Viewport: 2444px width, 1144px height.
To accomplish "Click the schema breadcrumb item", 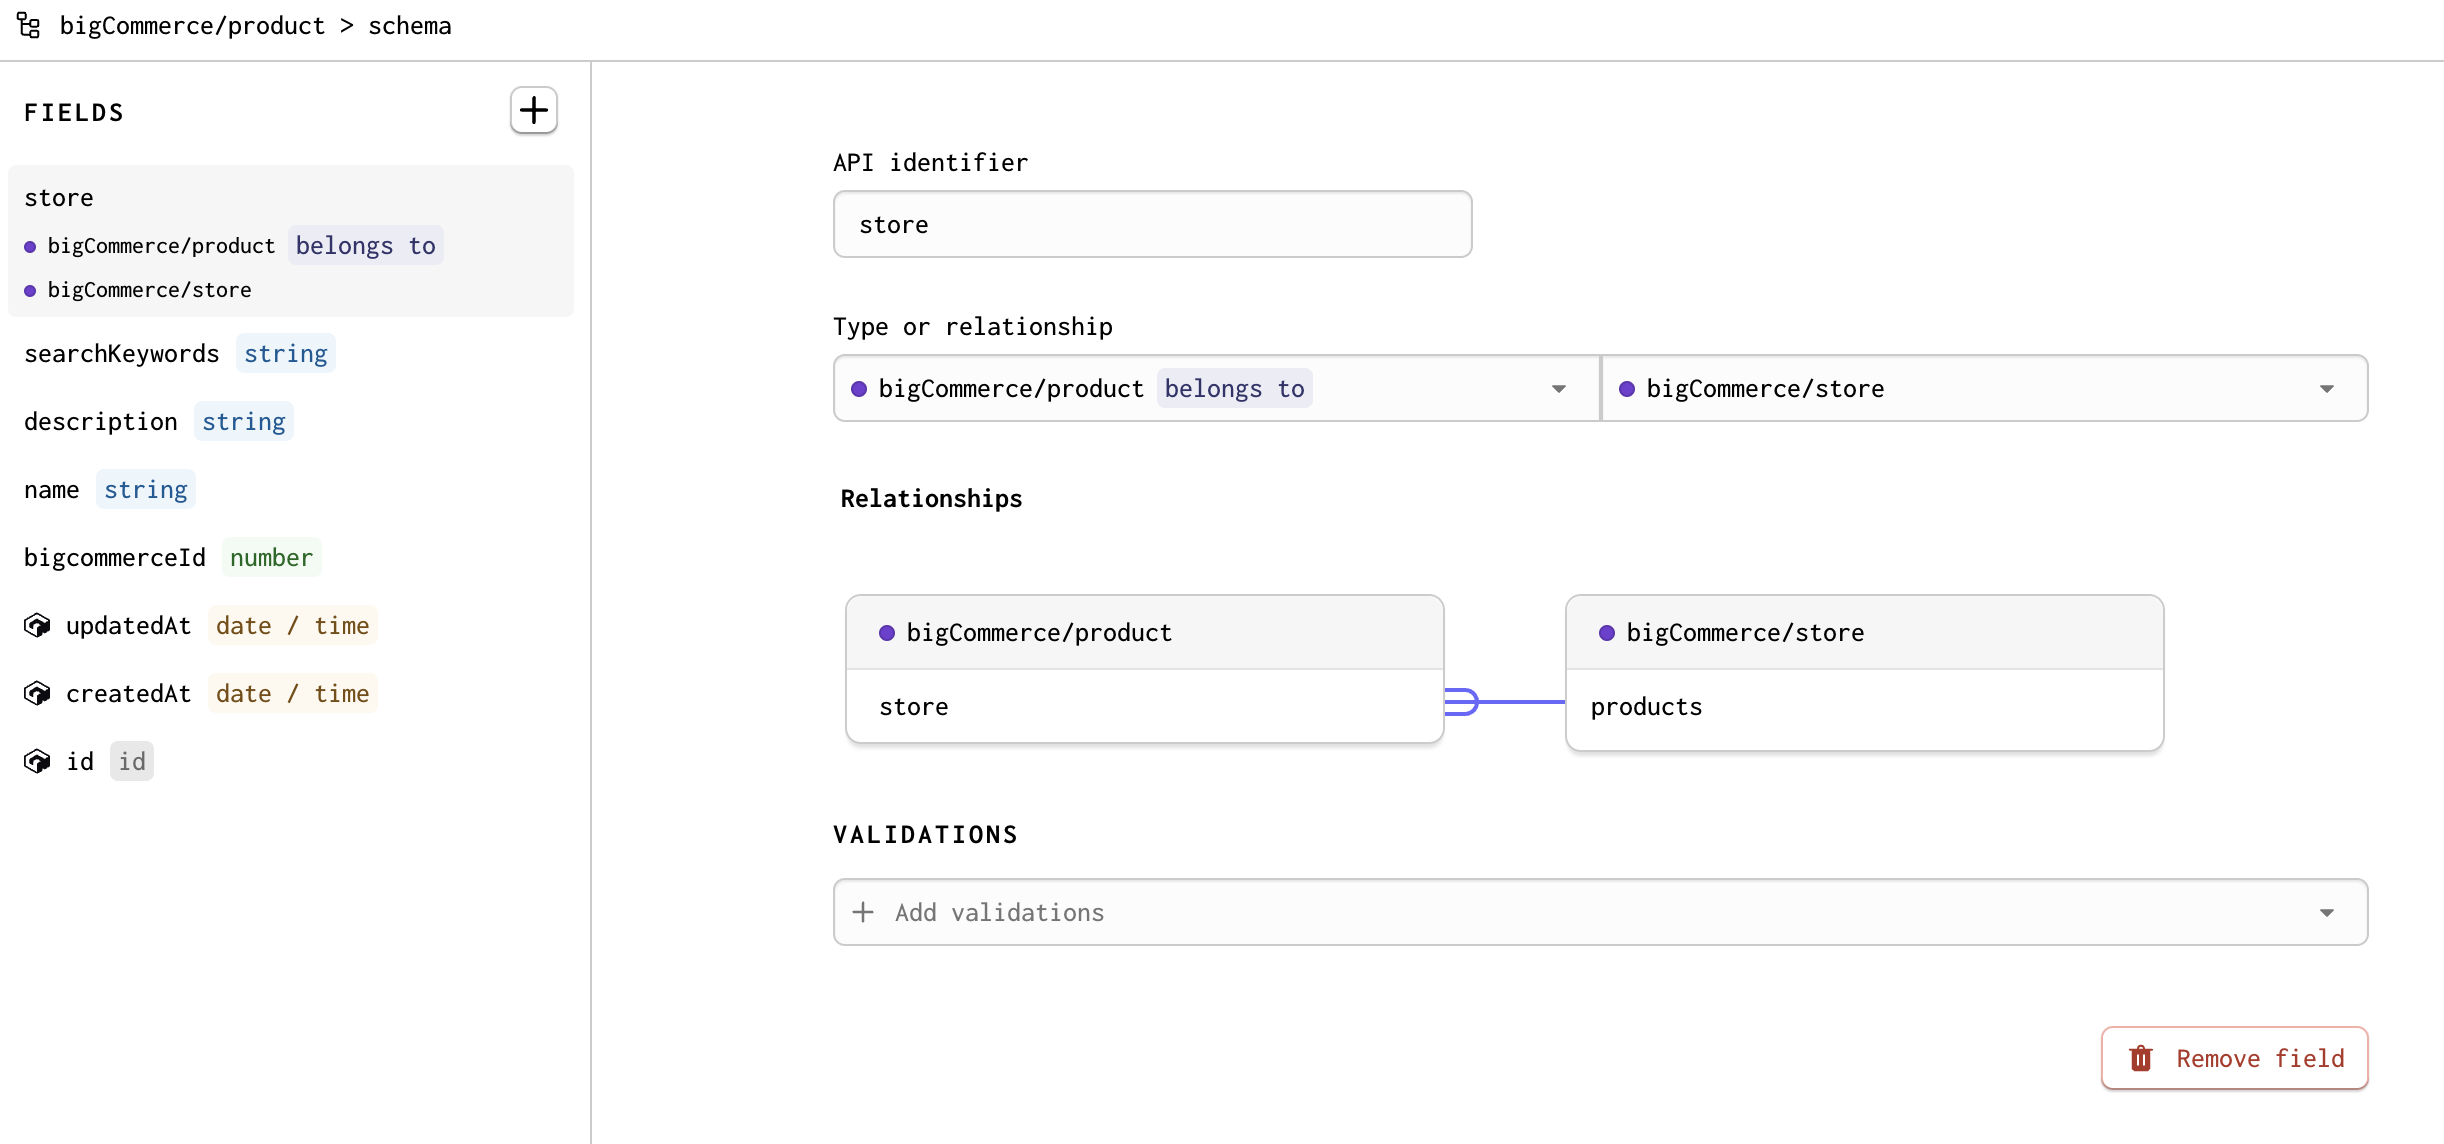I will tap(409, 25).
